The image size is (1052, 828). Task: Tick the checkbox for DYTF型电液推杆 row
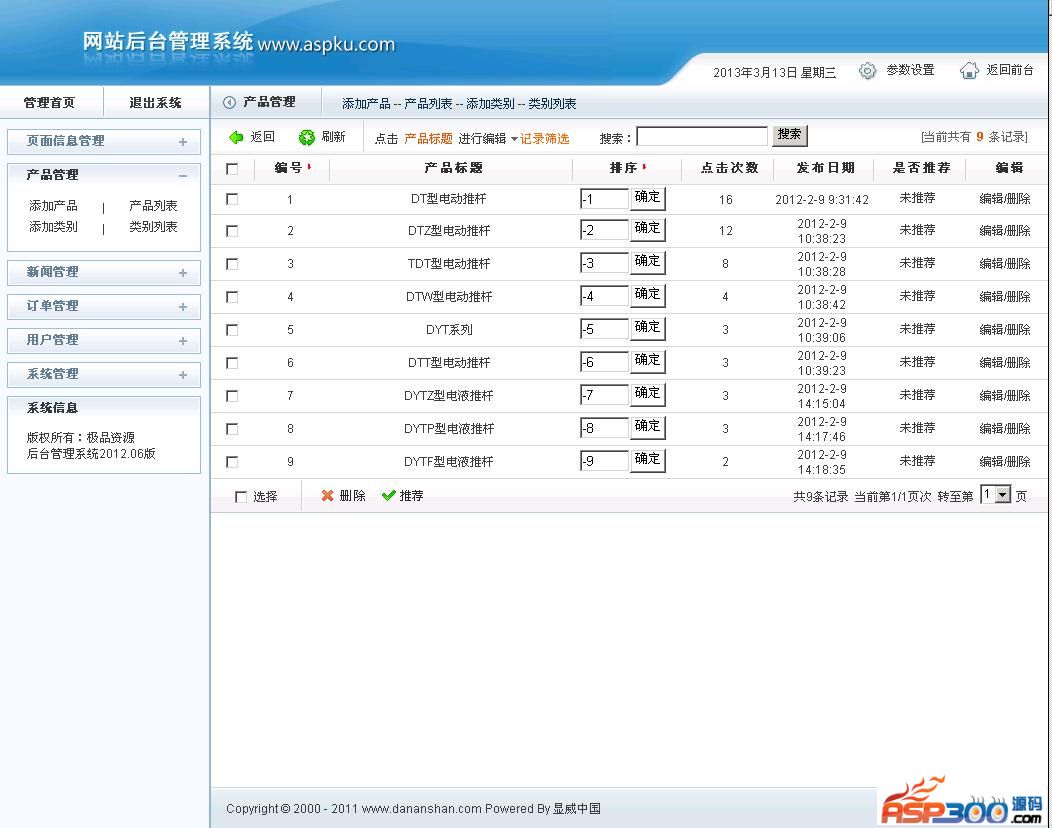pyautogui.click(x=232, y=462)
